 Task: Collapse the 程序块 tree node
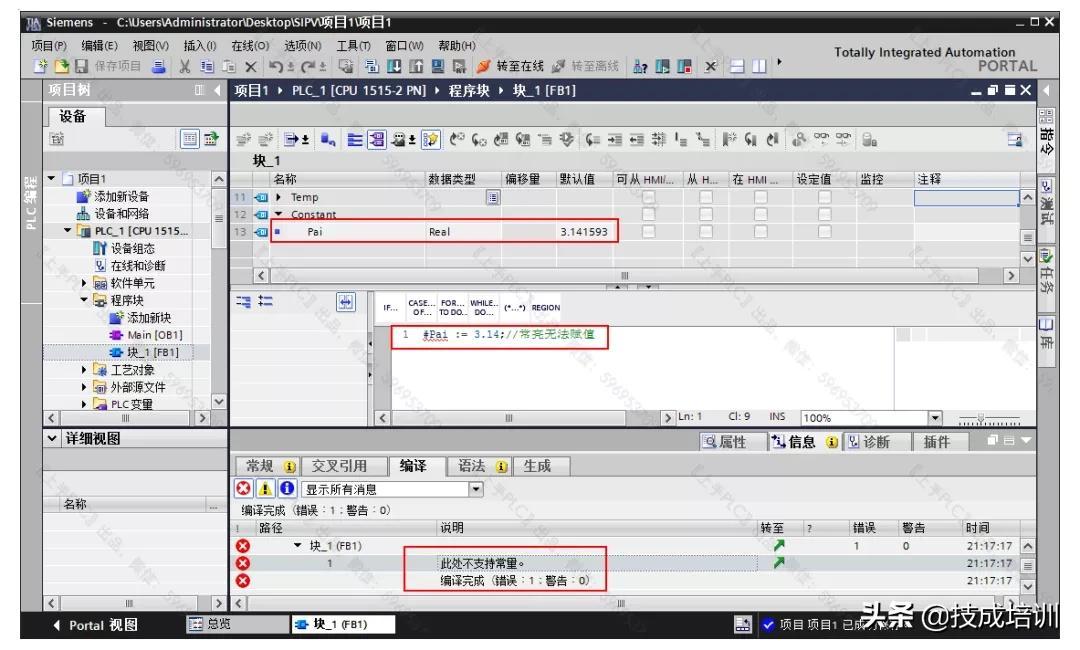coord(84,300)
